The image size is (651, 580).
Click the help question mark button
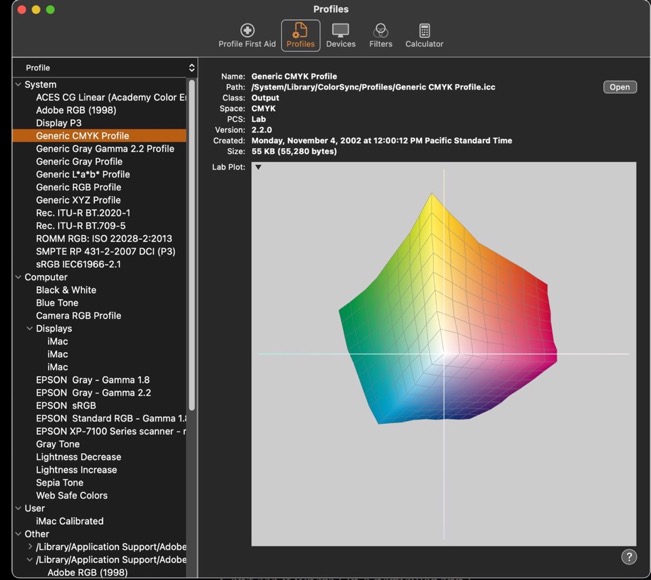(x=629, y=557)
